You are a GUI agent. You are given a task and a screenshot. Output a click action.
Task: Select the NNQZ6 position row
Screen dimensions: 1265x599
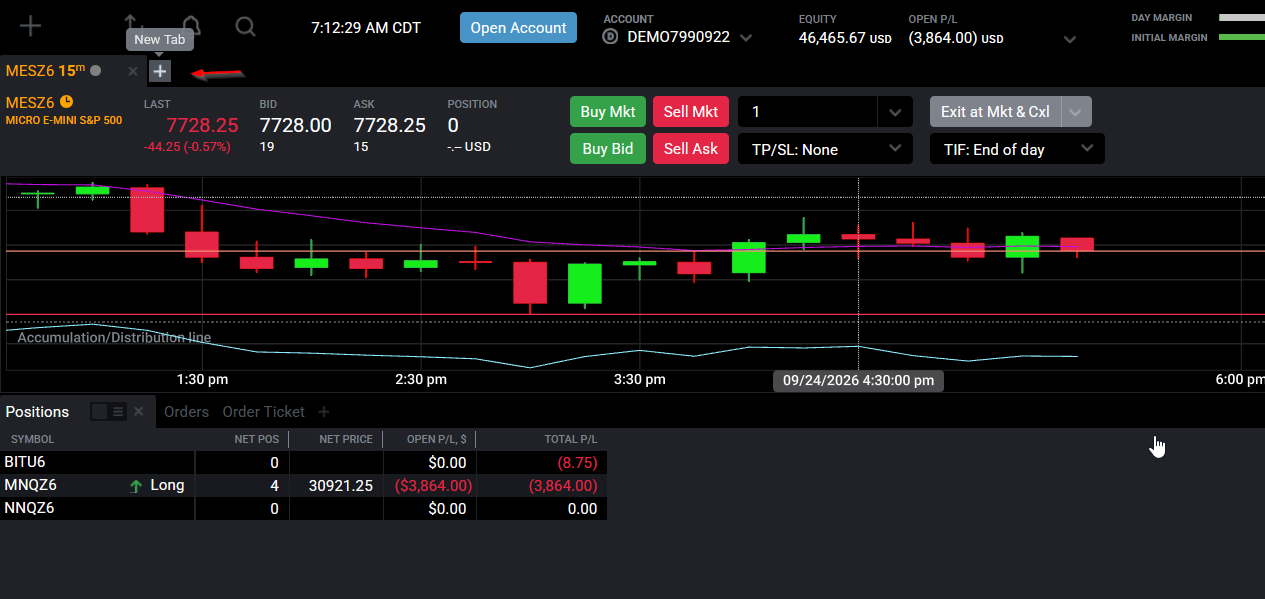[x=303, y=509]
